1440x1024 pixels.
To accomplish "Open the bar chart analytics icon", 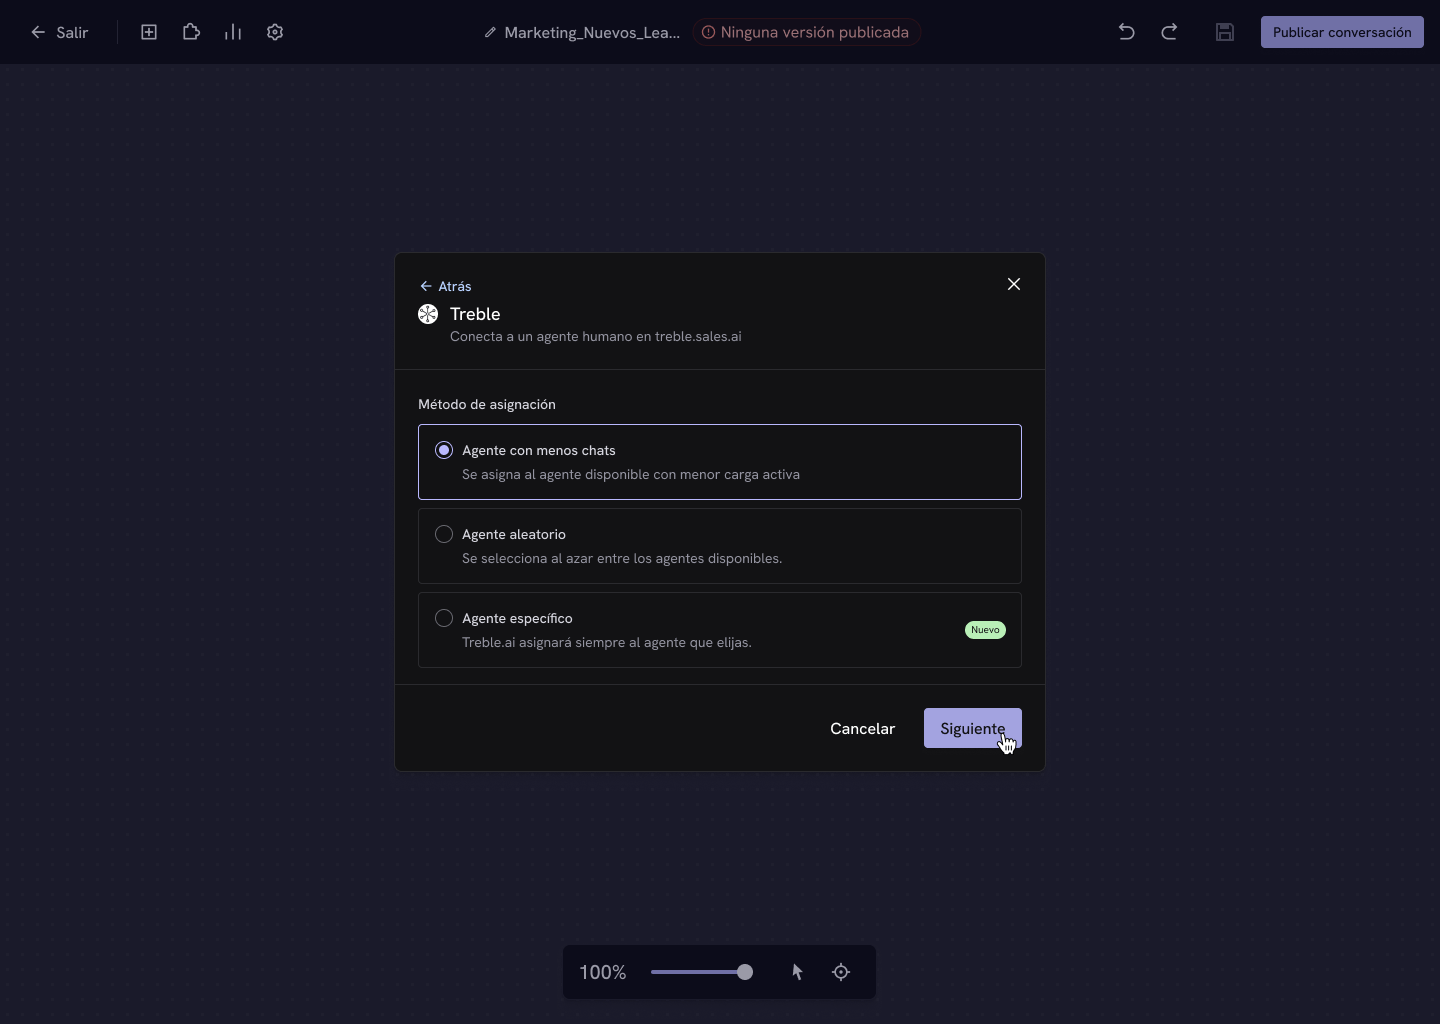I will tap(233, 32).
